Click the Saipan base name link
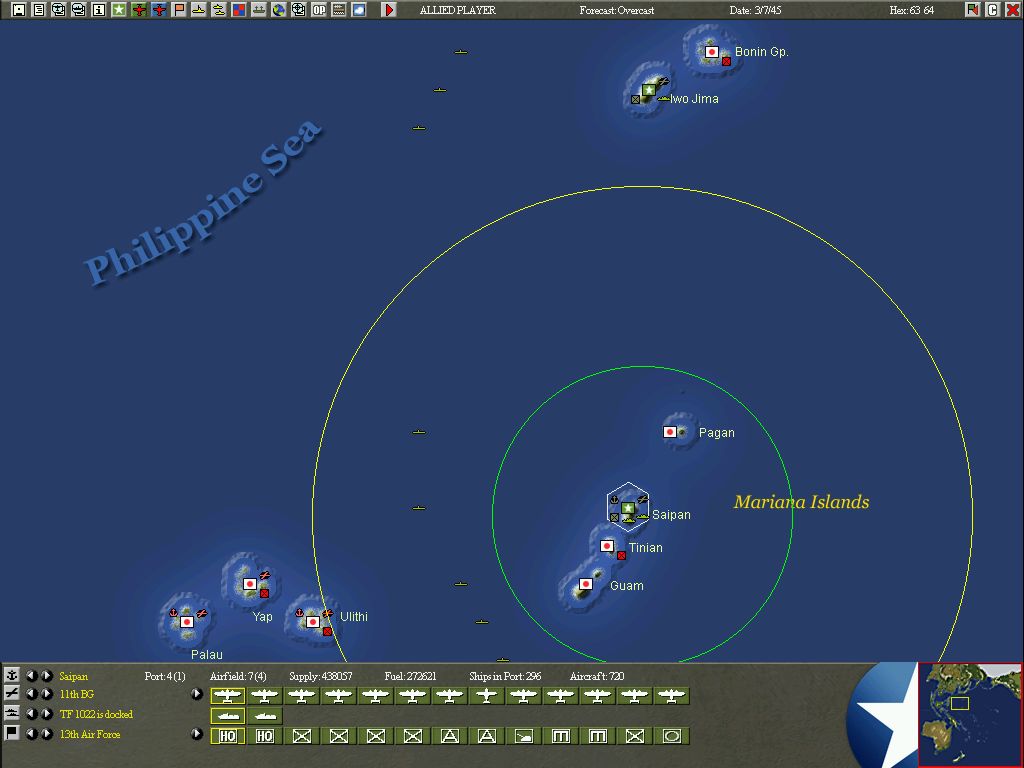The height and width of the screenshot is (768, 1024). [x=73, y=677]
